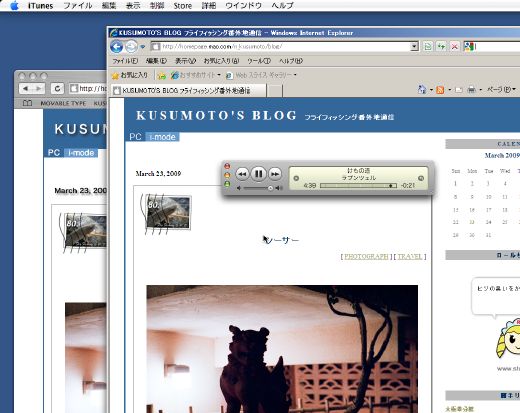
Task: Switch to the i-mode tab on the blog
Action: tap(162, 137)
